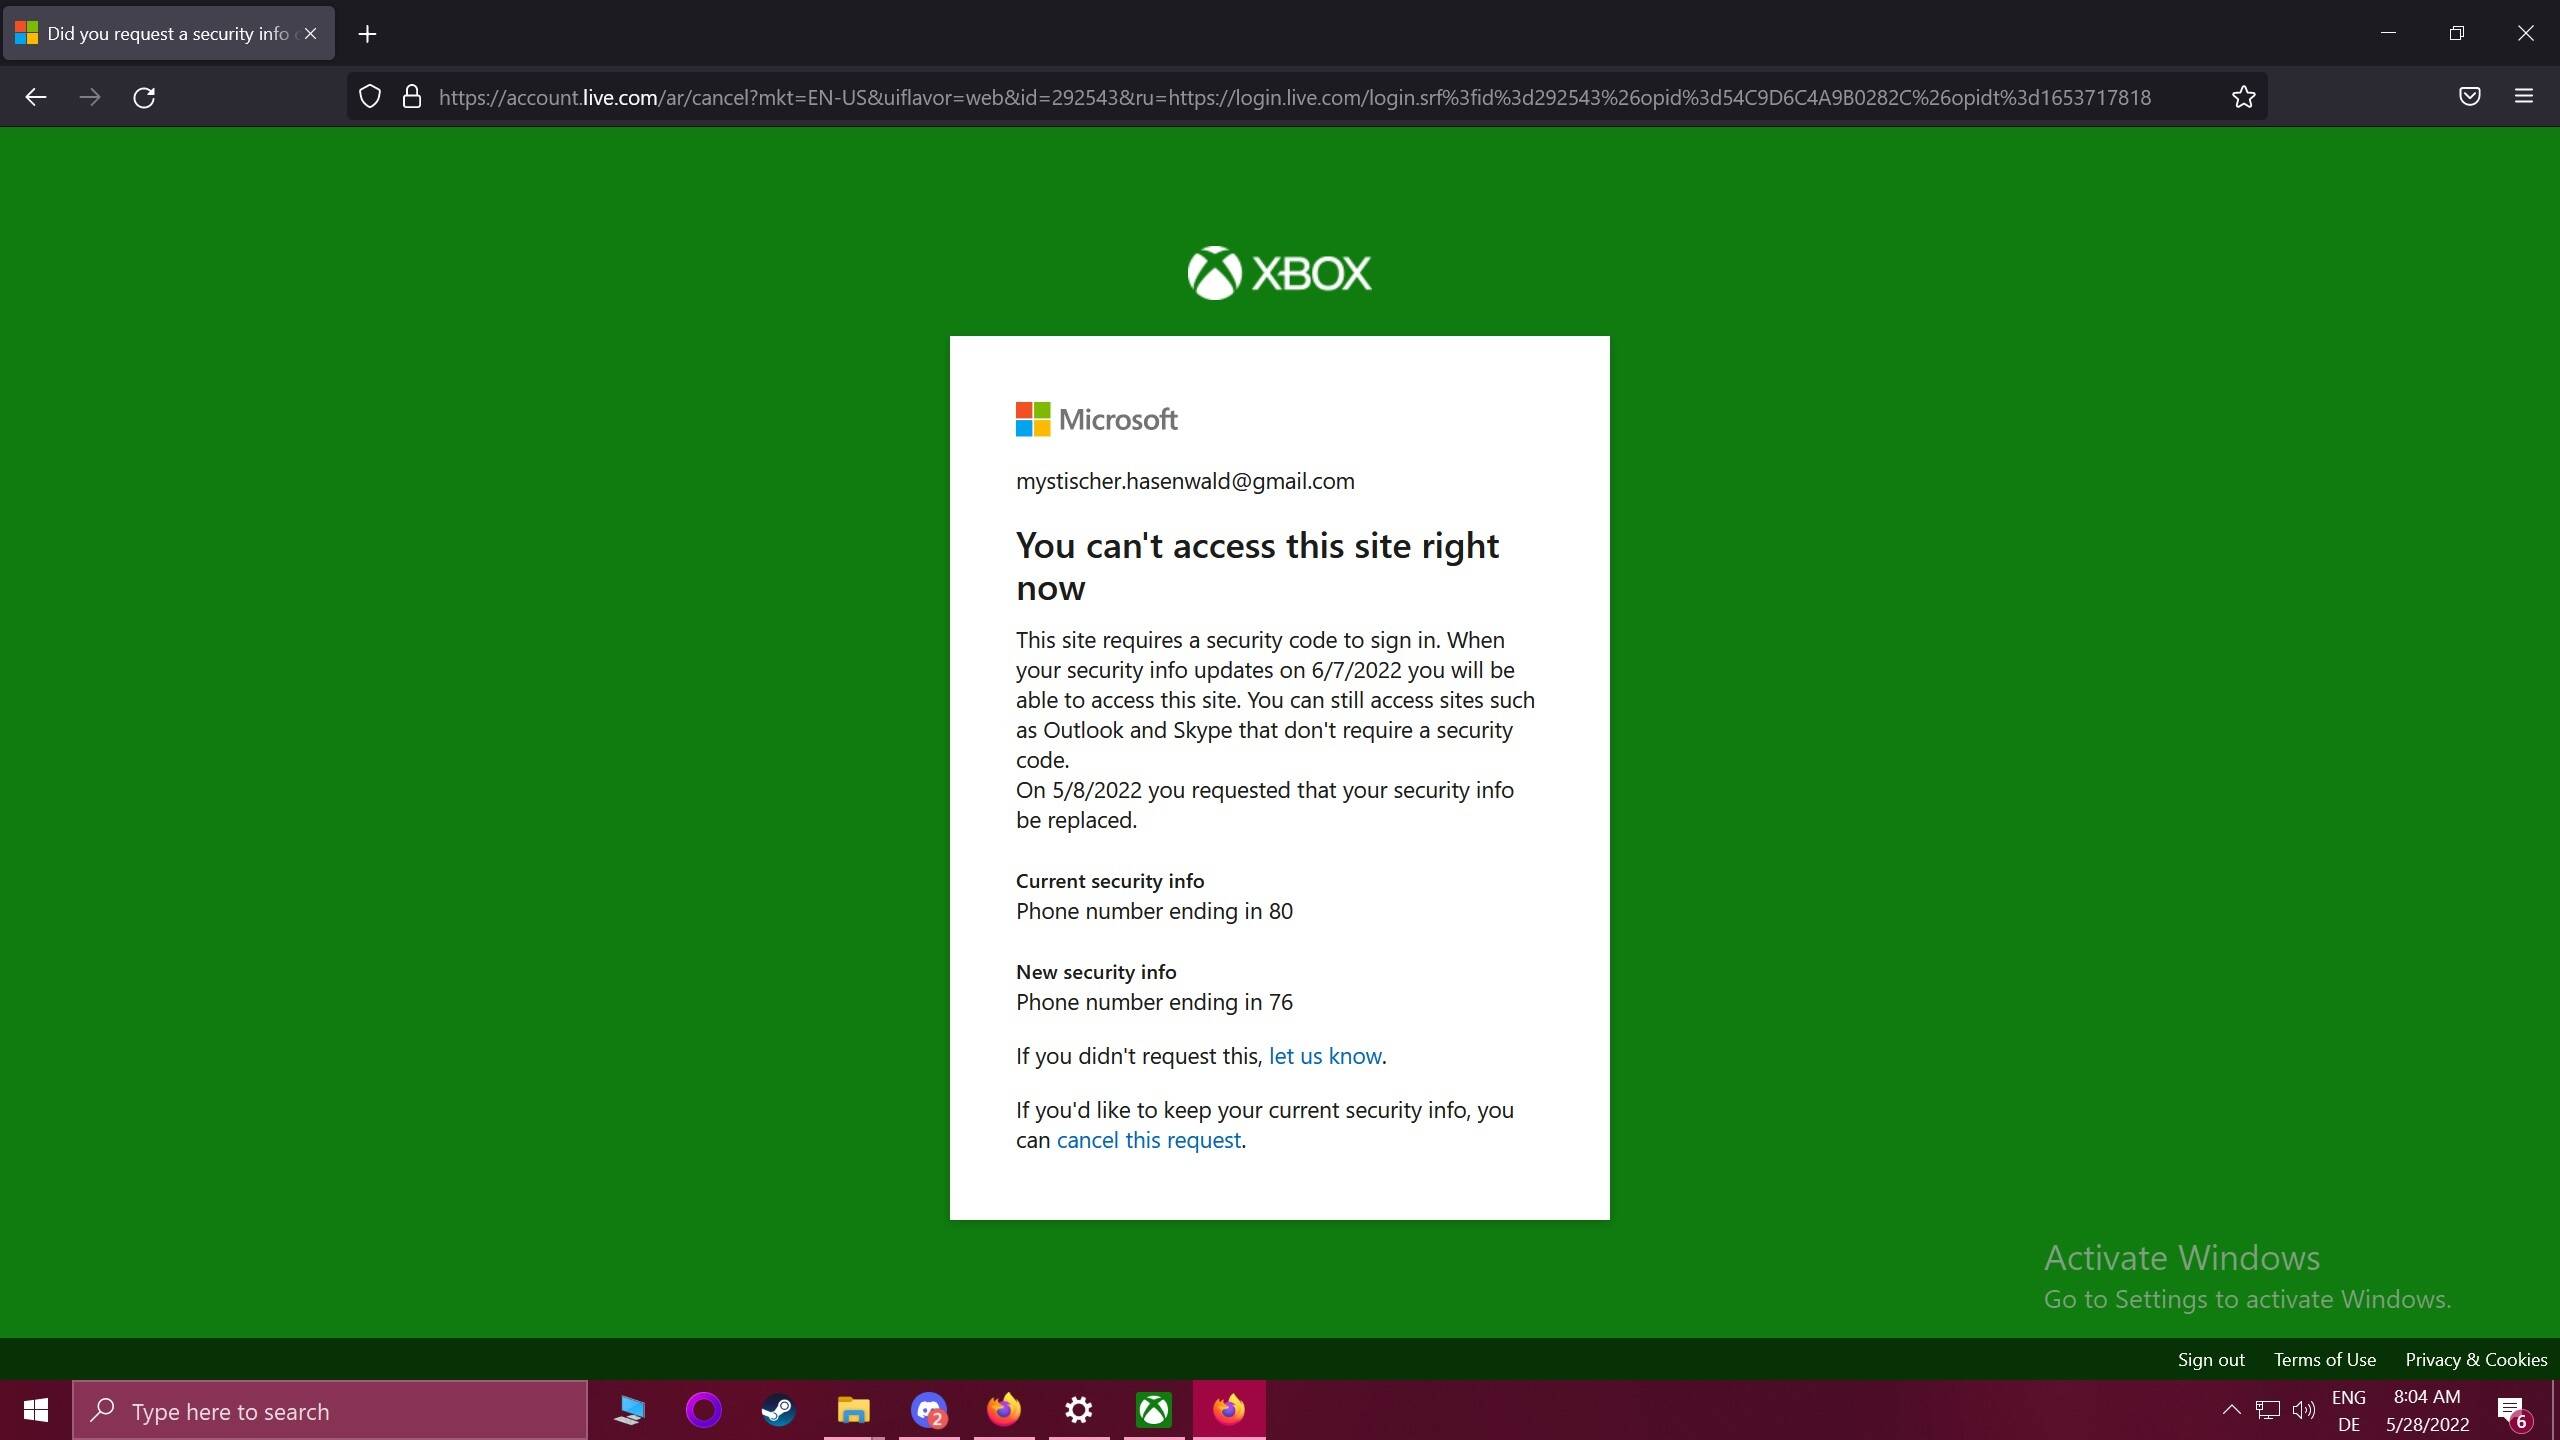This screenshot has width=2560, height=1440.
Task: Click 'cancel this request' link
Action: click(x=1148, y=1140)
